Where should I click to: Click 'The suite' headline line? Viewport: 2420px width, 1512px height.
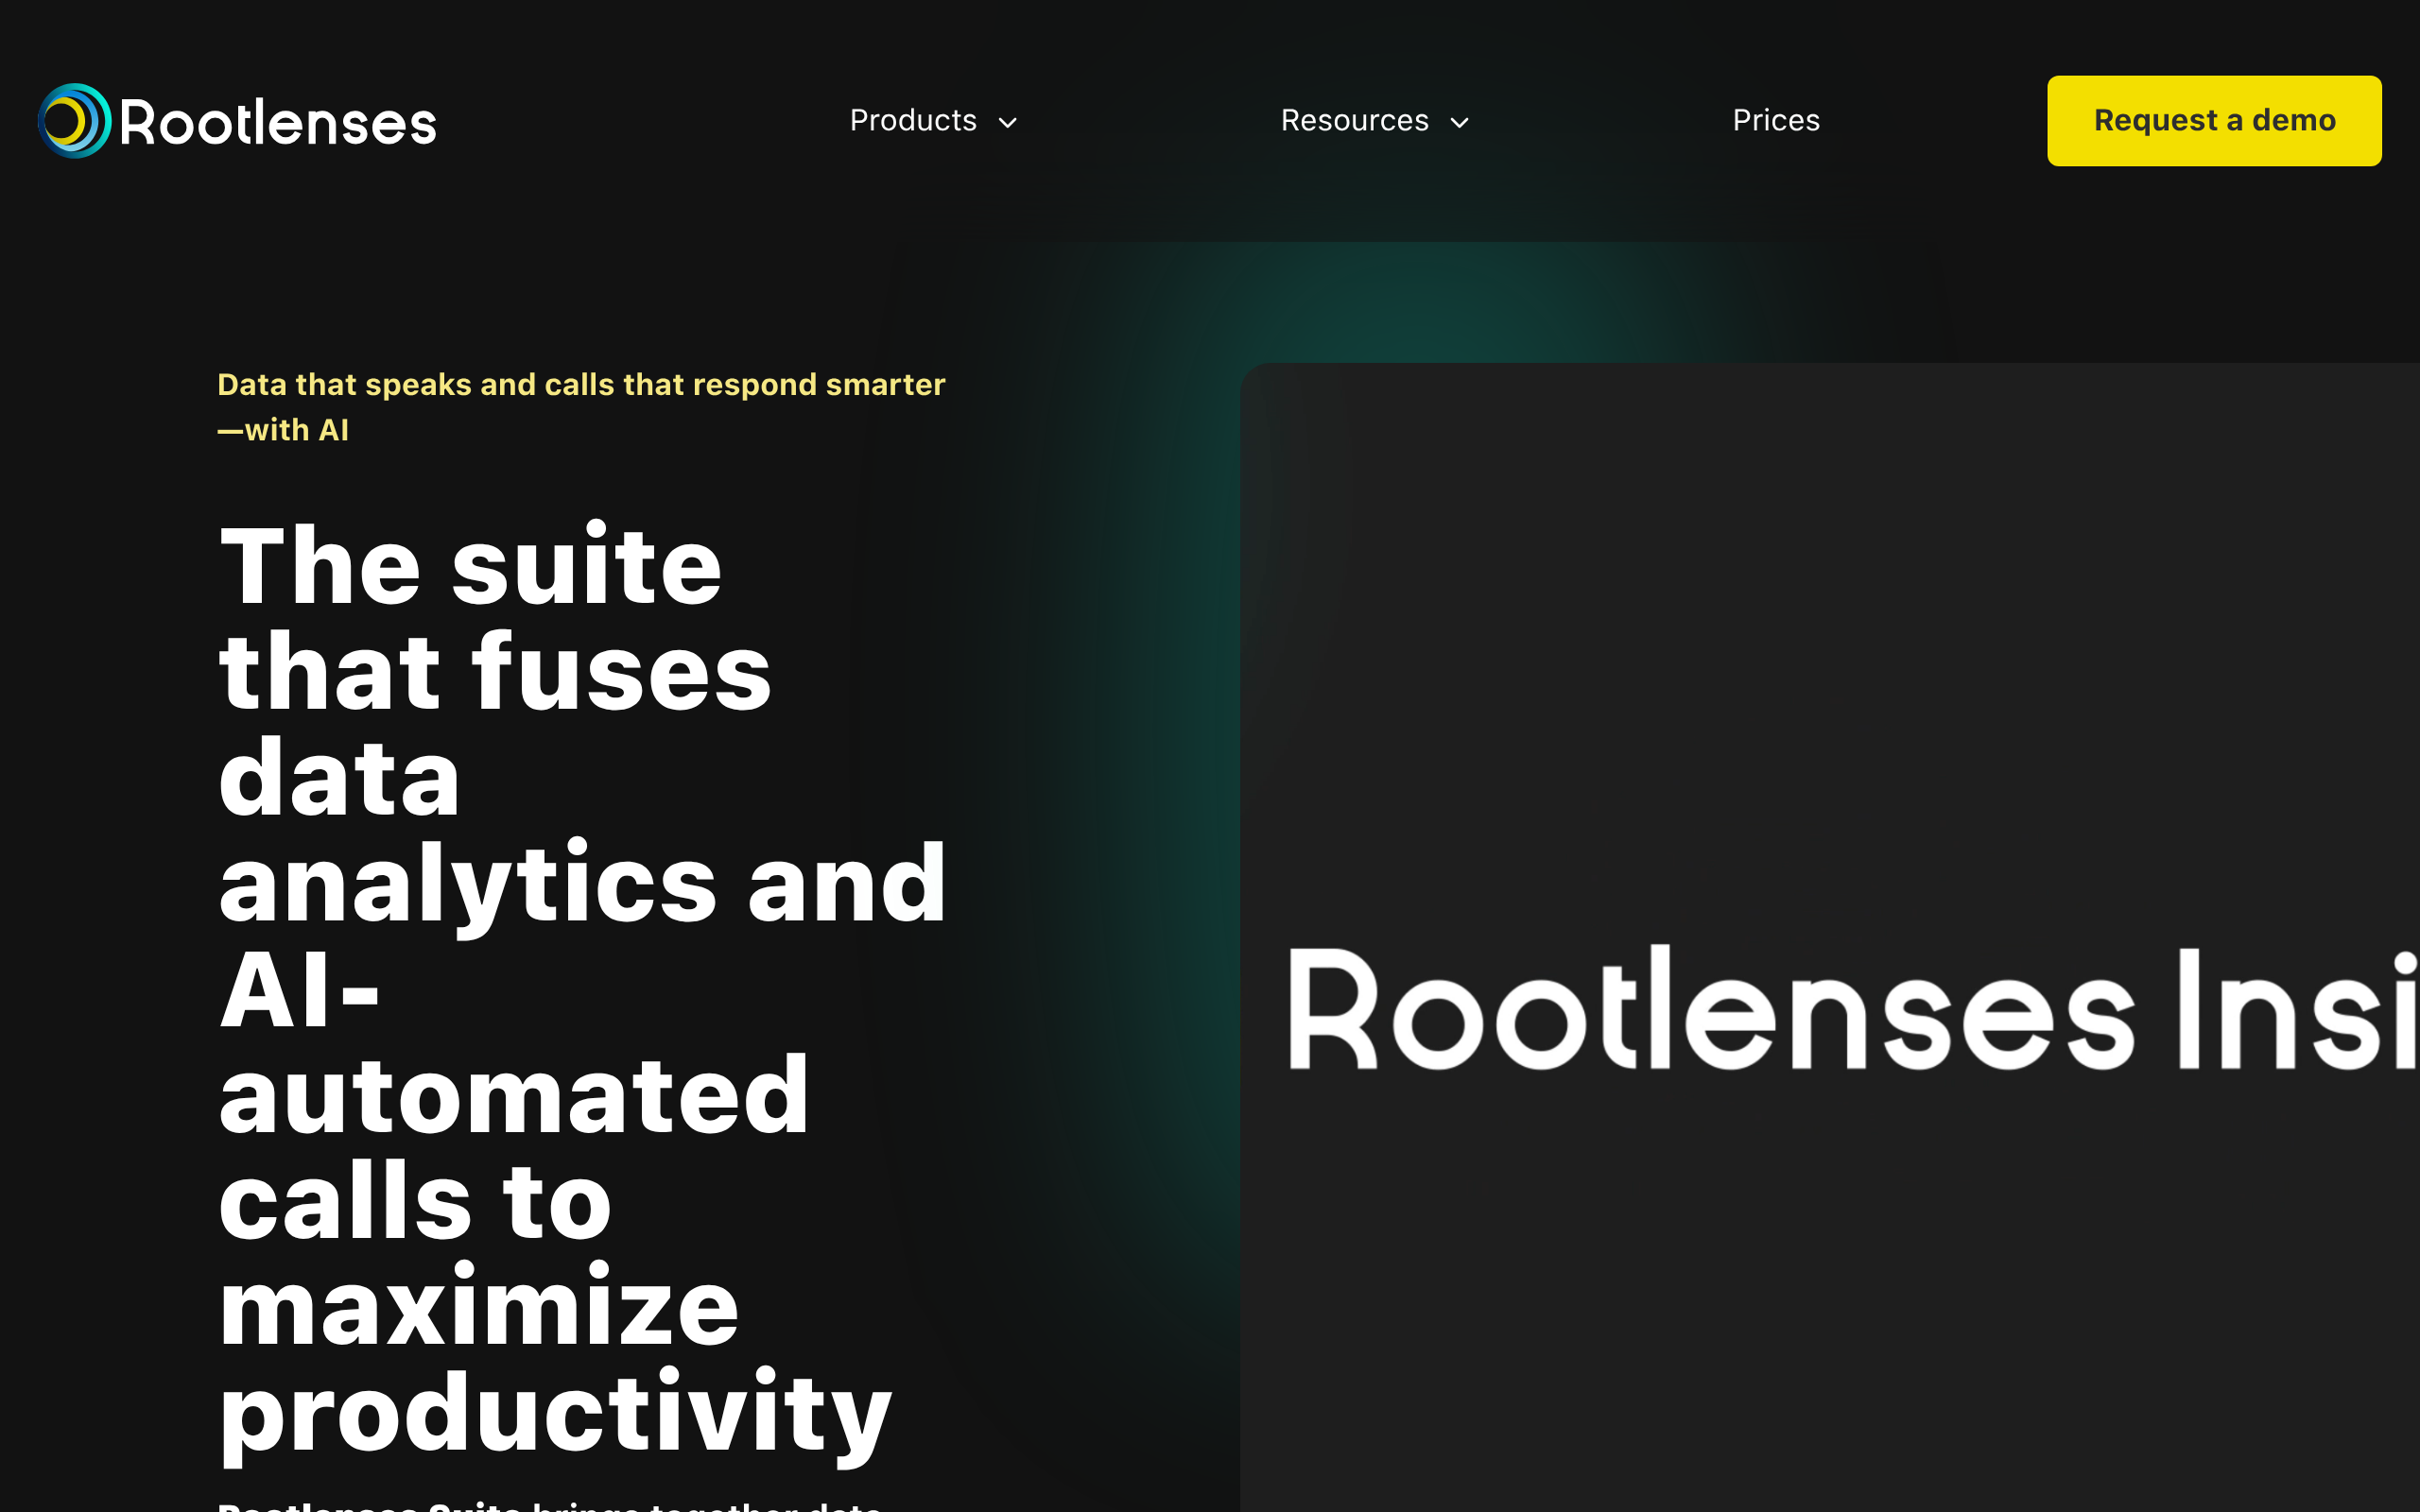[470, 567]
